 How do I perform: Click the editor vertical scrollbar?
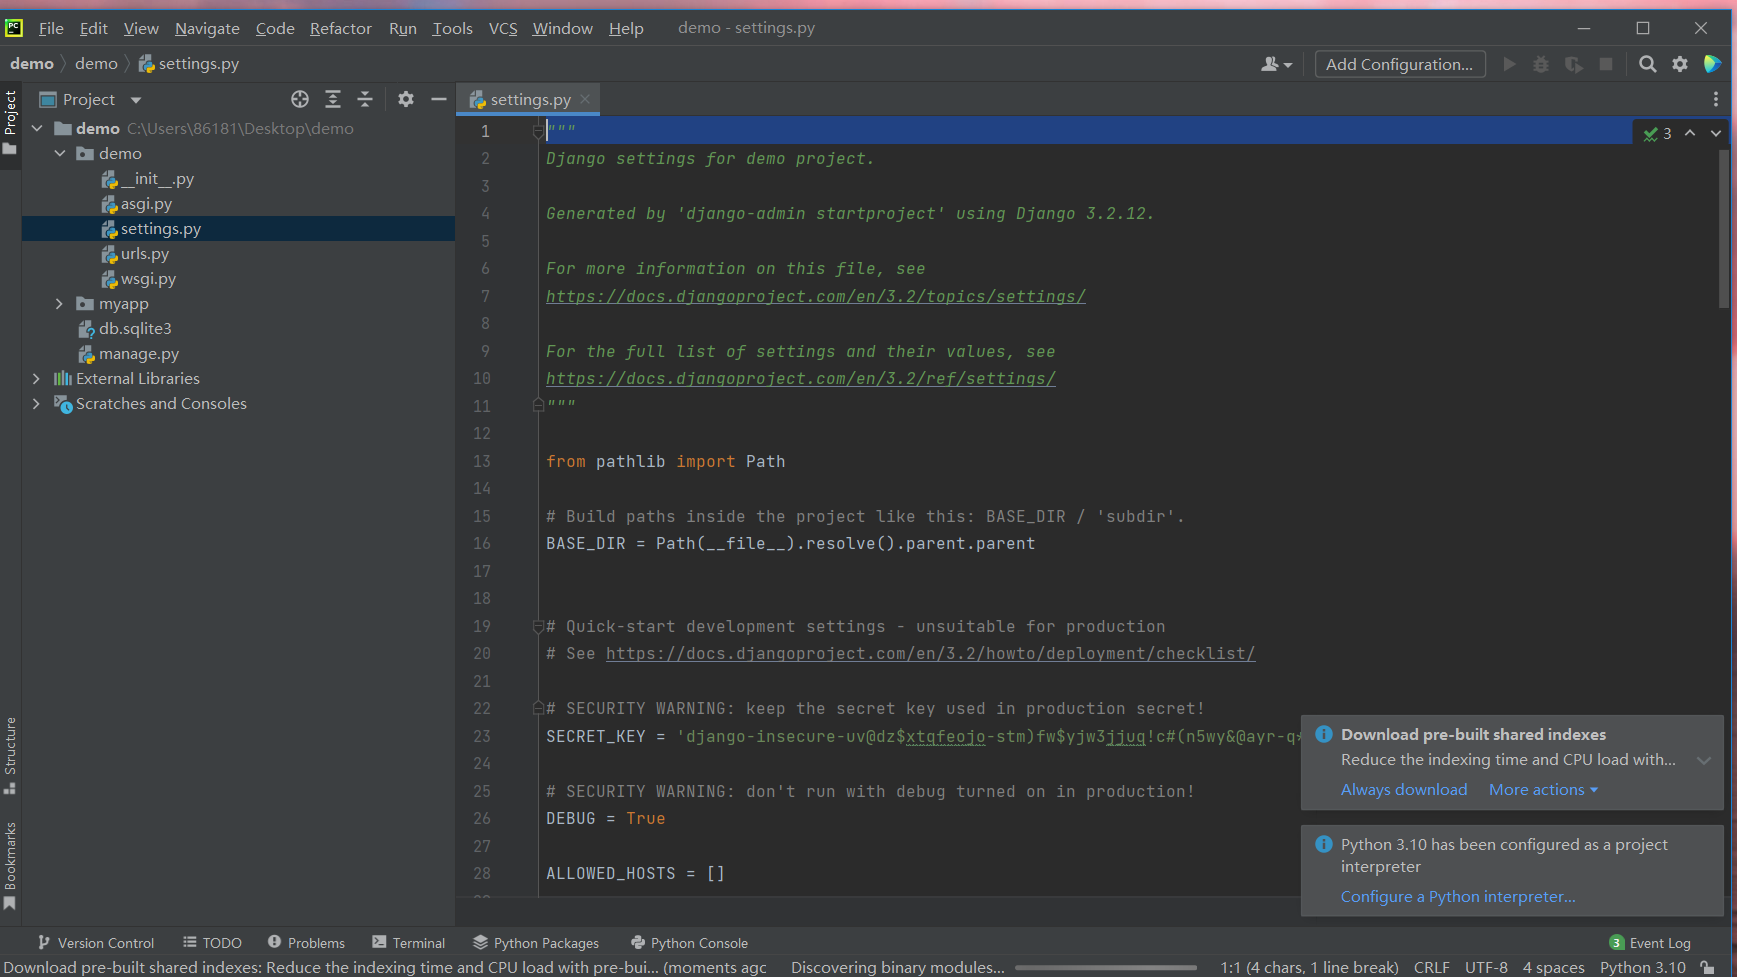[x=1724, y=229]
